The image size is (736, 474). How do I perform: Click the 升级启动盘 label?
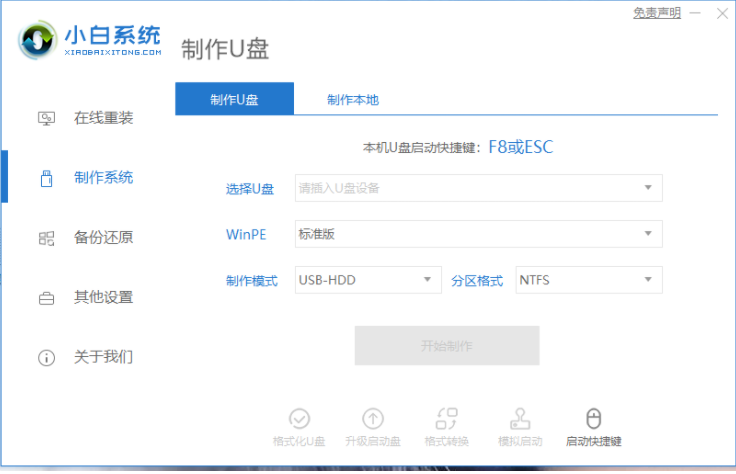tap(373, 442)
